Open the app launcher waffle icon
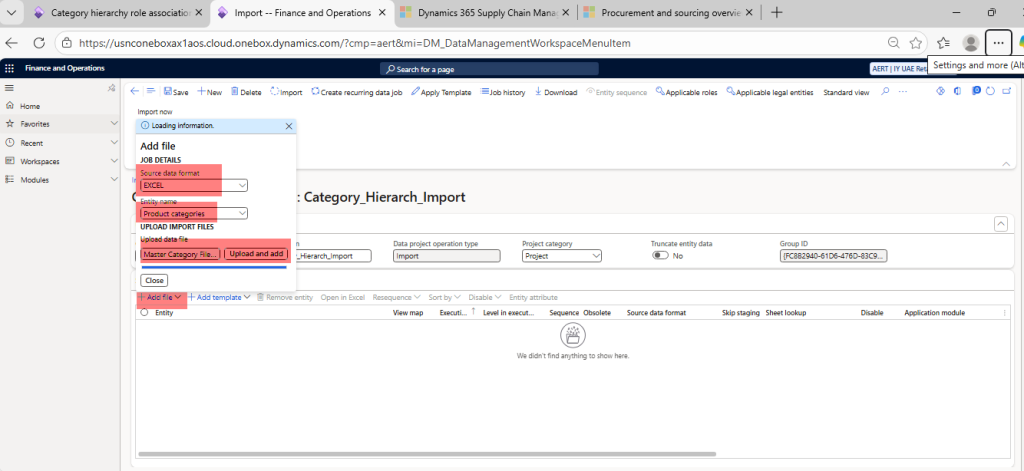This screenshot has width=1024, height=471. click(x=9, y=69)
